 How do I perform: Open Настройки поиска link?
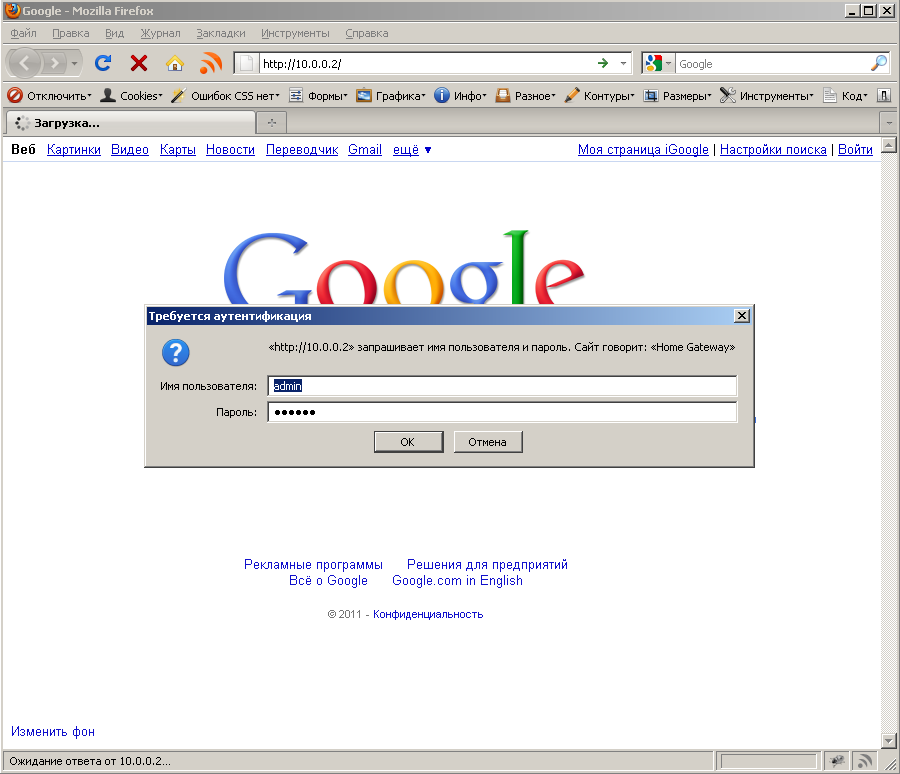pyautogui.click(x=773, y=150)
